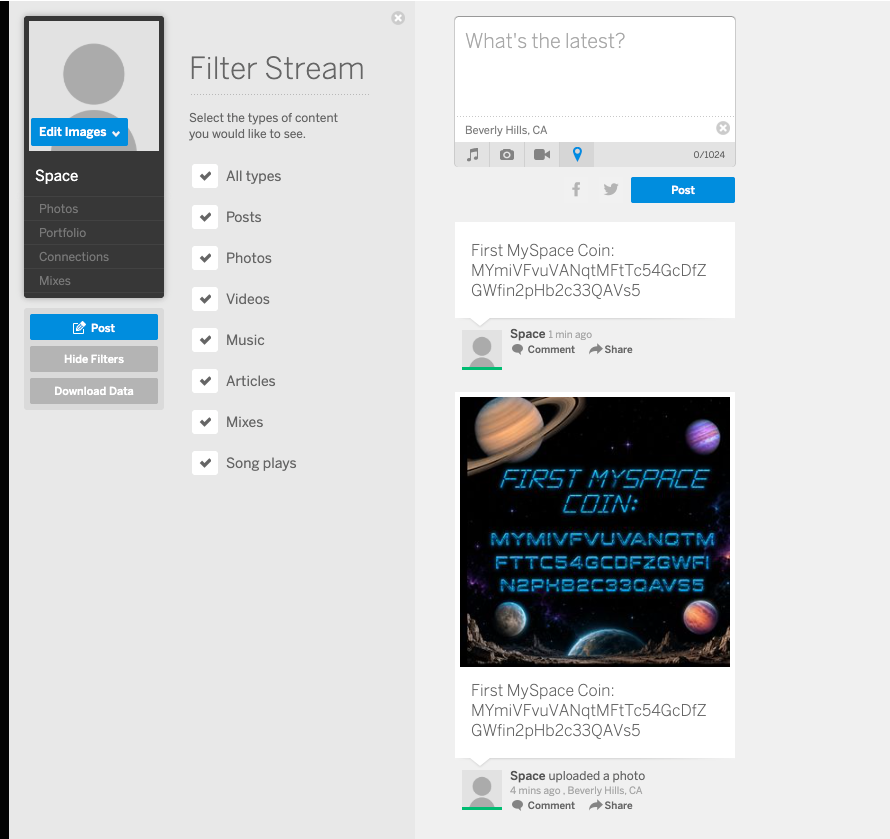Click the profile avatar image
This screenshot has width=890, height=839.
(x=94, y=86)
